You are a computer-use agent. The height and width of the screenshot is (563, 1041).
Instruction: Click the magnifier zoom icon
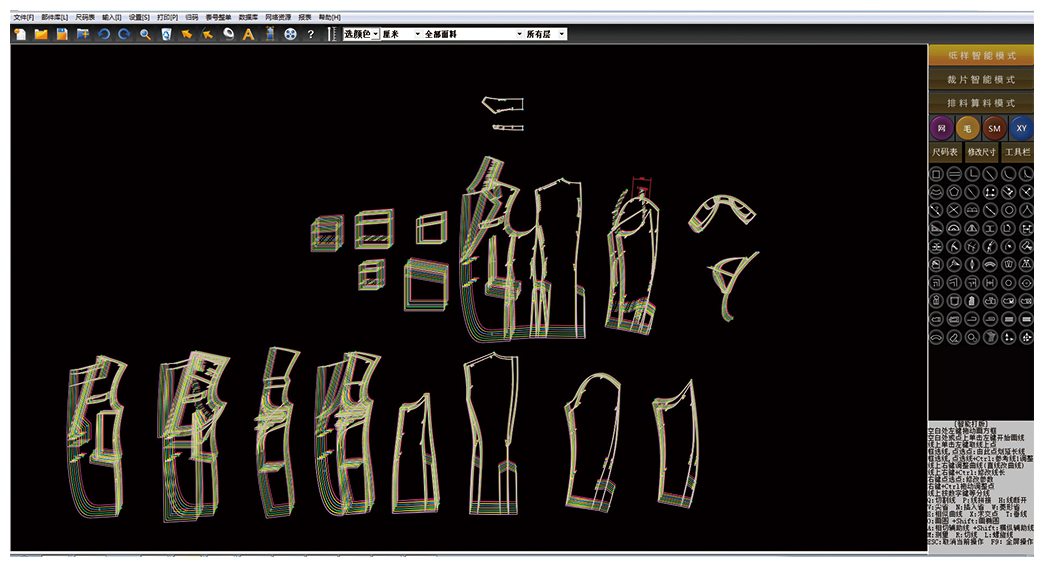tap(145, 34)
